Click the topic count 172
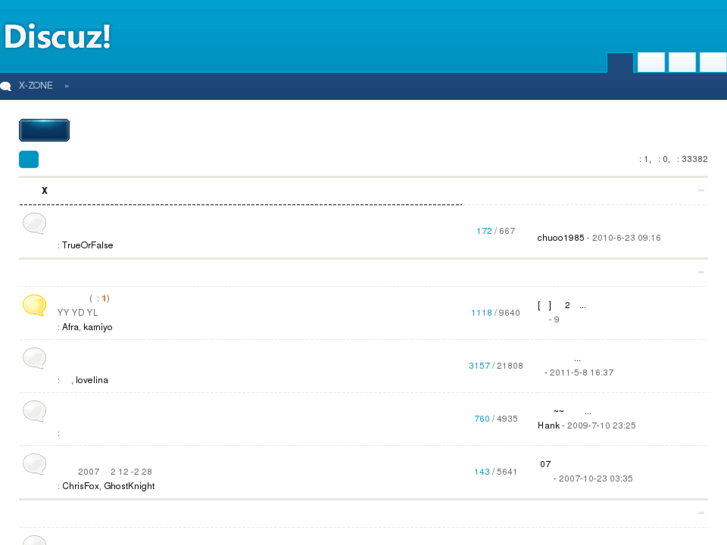Viewport: 727px width, 545px height. [x=484, y=231]
